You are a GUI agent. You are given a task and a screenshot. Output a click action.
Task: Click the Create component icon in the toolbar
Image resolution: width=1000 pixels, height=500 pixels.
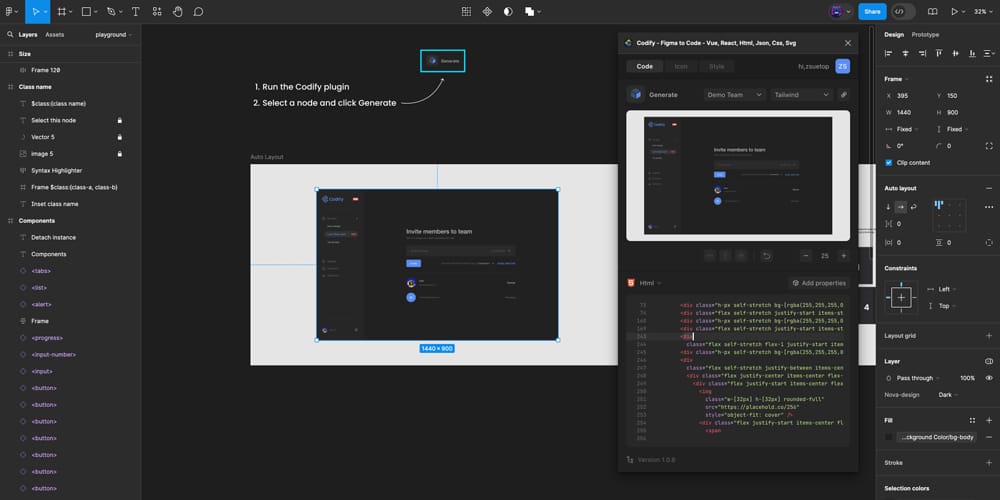(487, 11)
